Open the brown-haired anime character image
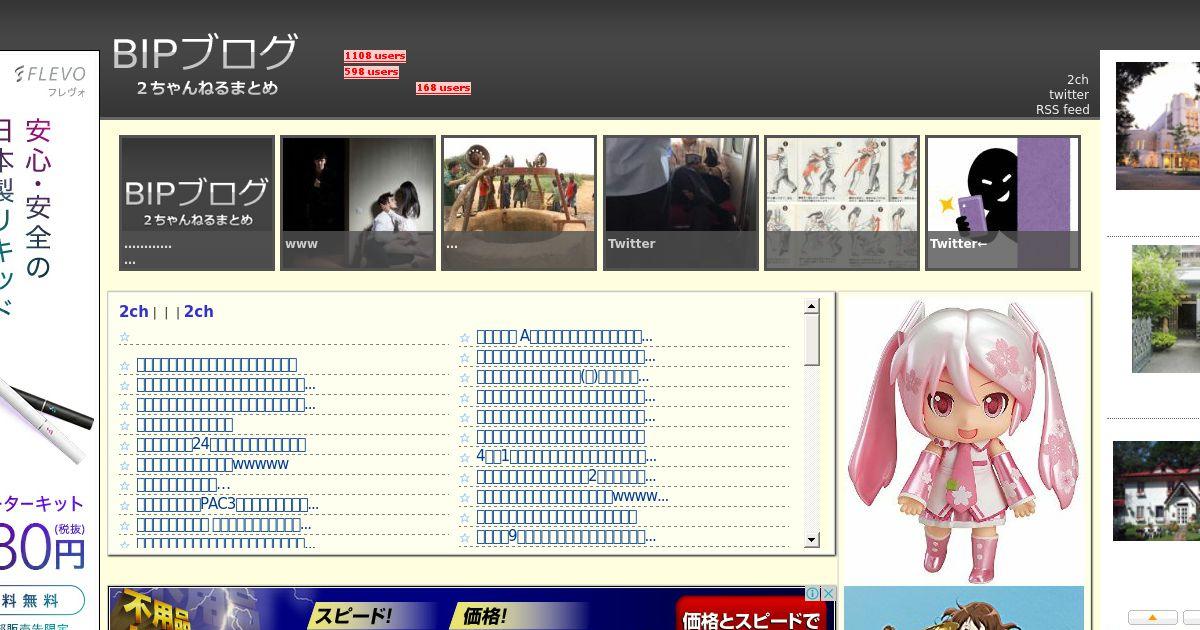The height and width of the screenshot is (630, 1200). 964,608
